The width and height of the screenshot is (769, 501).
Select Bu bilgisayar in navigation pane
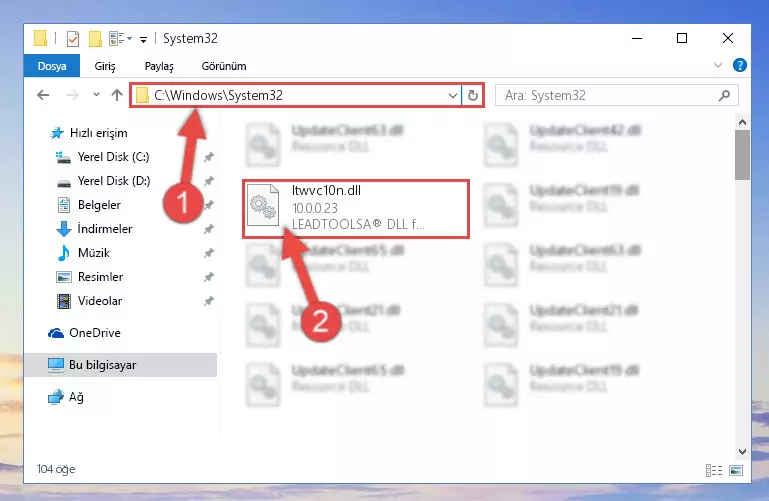pos(120,365)
